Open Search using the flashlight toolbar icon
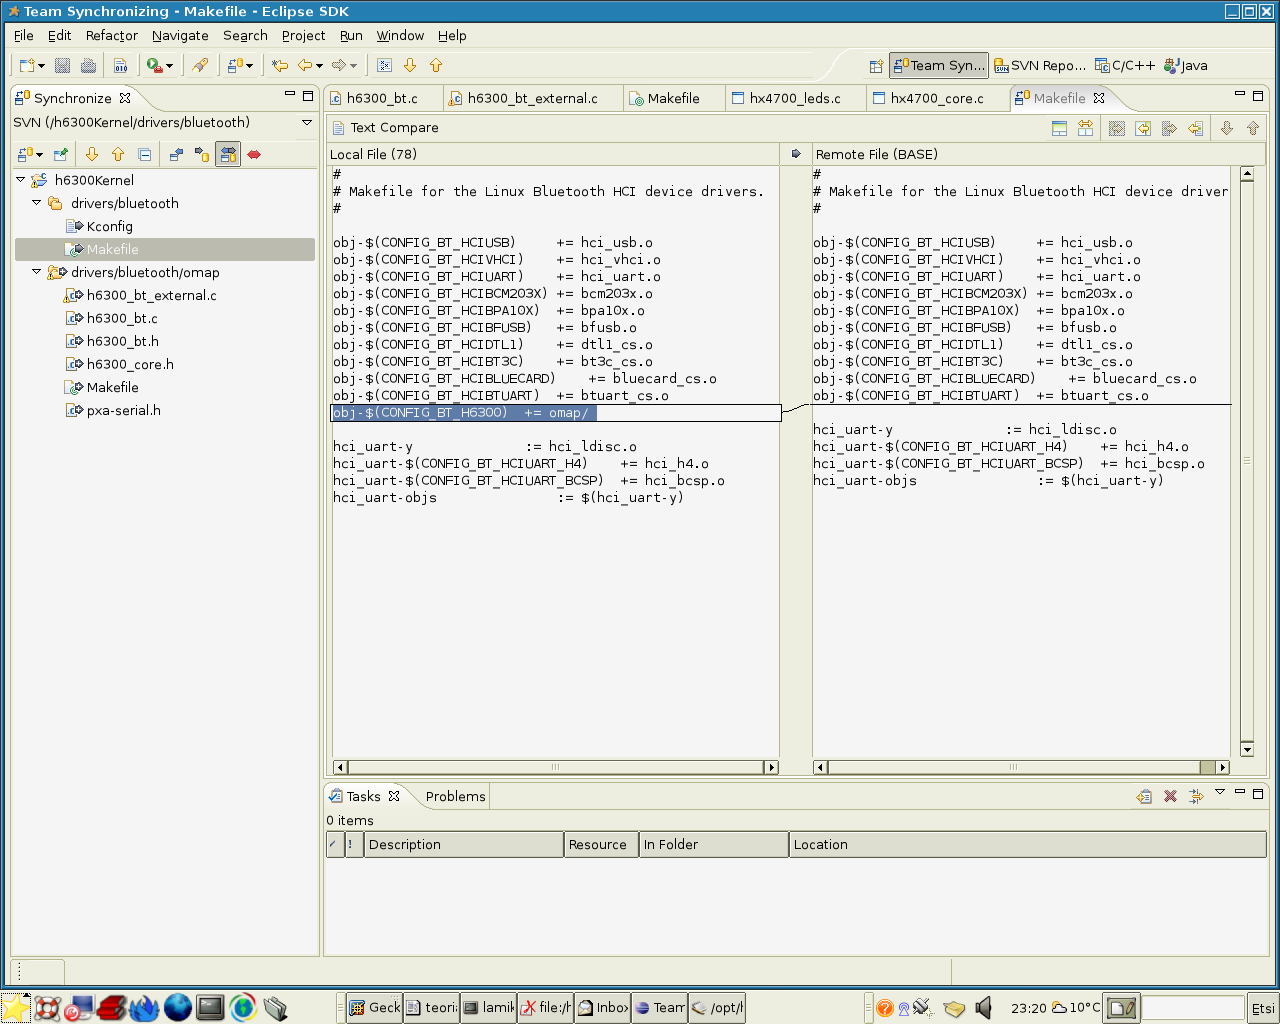Image resolution: width=1280 pixels, height=1024 pixels. (x=200, y=63)
